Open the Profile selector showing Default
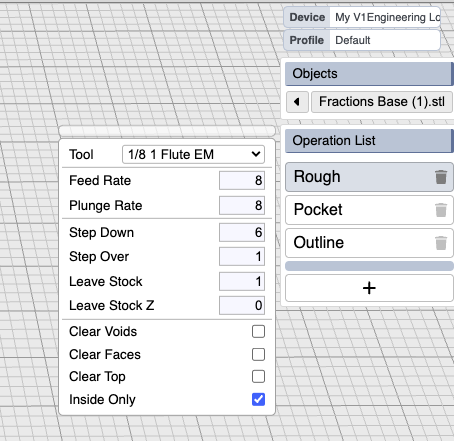 [385, 40]
